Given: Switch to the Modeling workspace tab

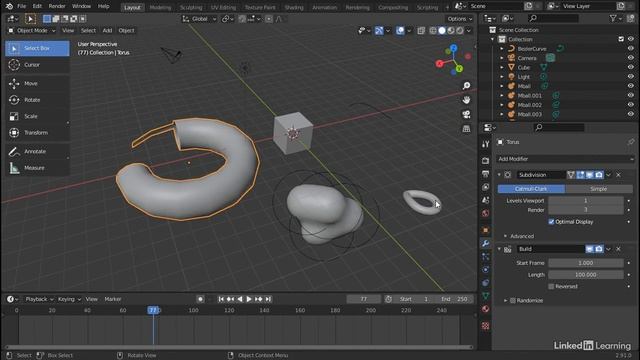Looking at the screenshot, I should pos(160,7).
